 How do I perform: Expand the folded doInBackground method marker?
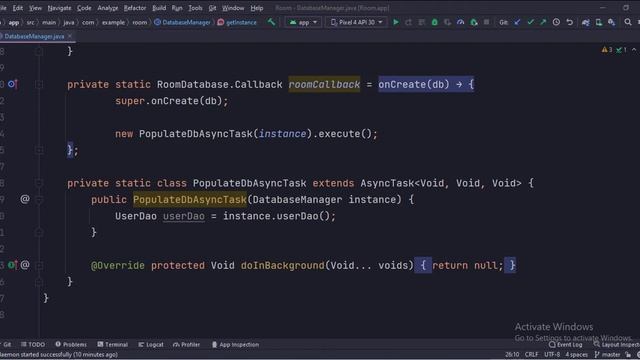click(39, 265)
